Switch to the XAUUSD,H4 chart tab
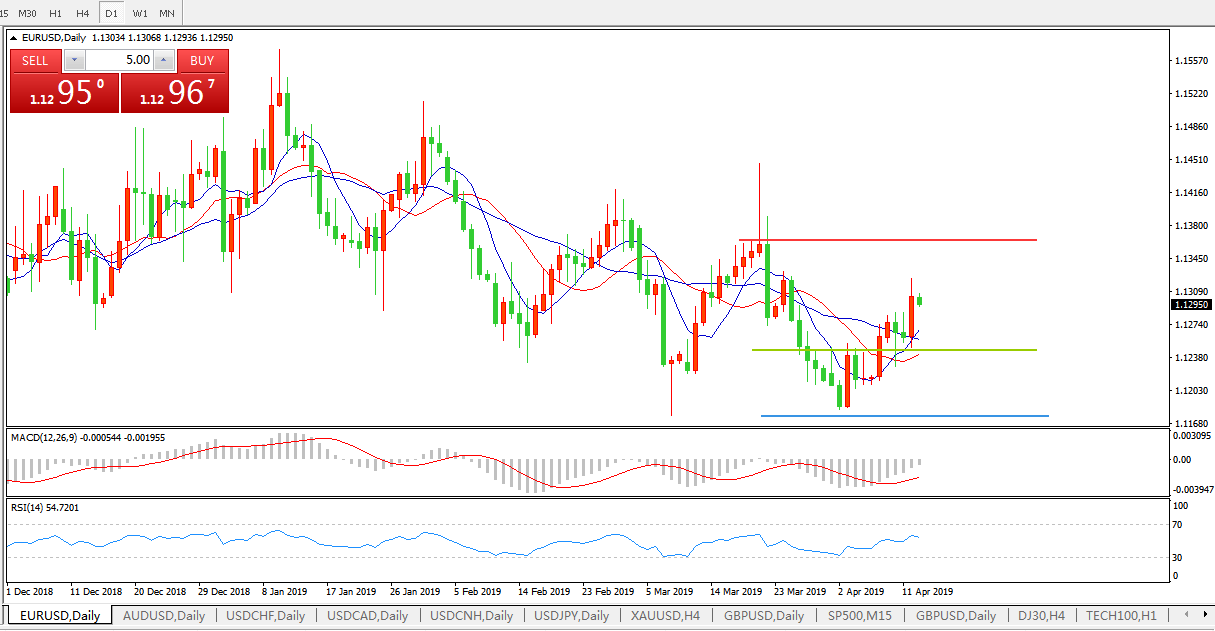The width and height of the screenshot is (1215, 631). (x=665, y=615)
